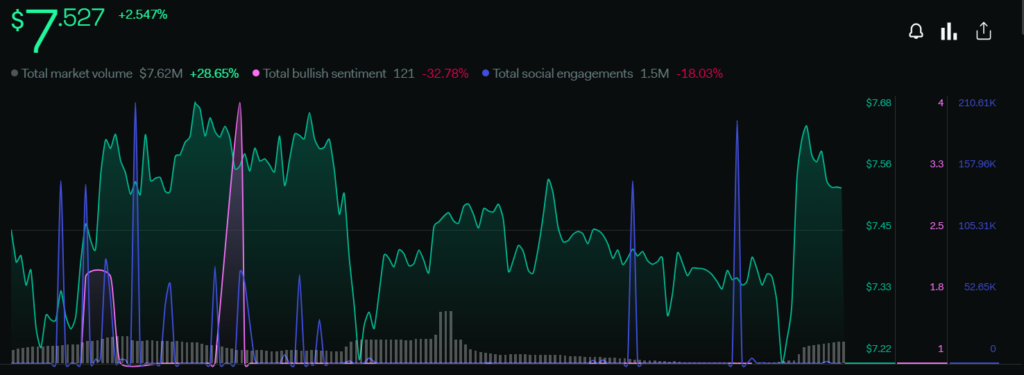The width and height of the screenshot is (1024, 375).
Task: Click the +28.65% volume change
Action: coord(214,74)
